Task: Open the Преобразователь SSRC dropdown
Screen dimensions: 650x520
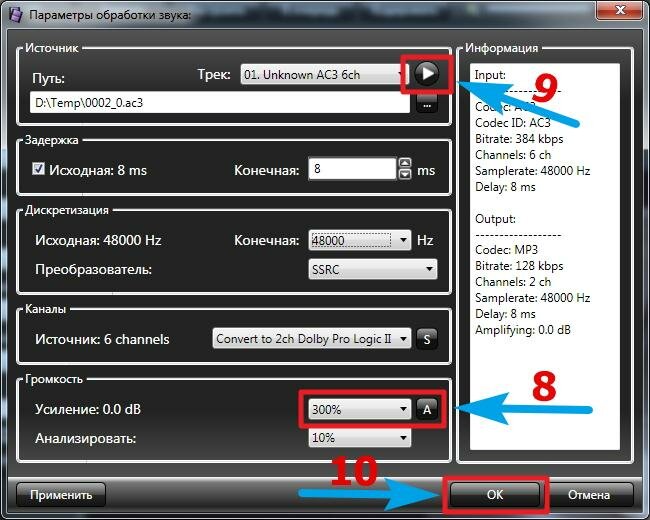Action: pos(373,269)
